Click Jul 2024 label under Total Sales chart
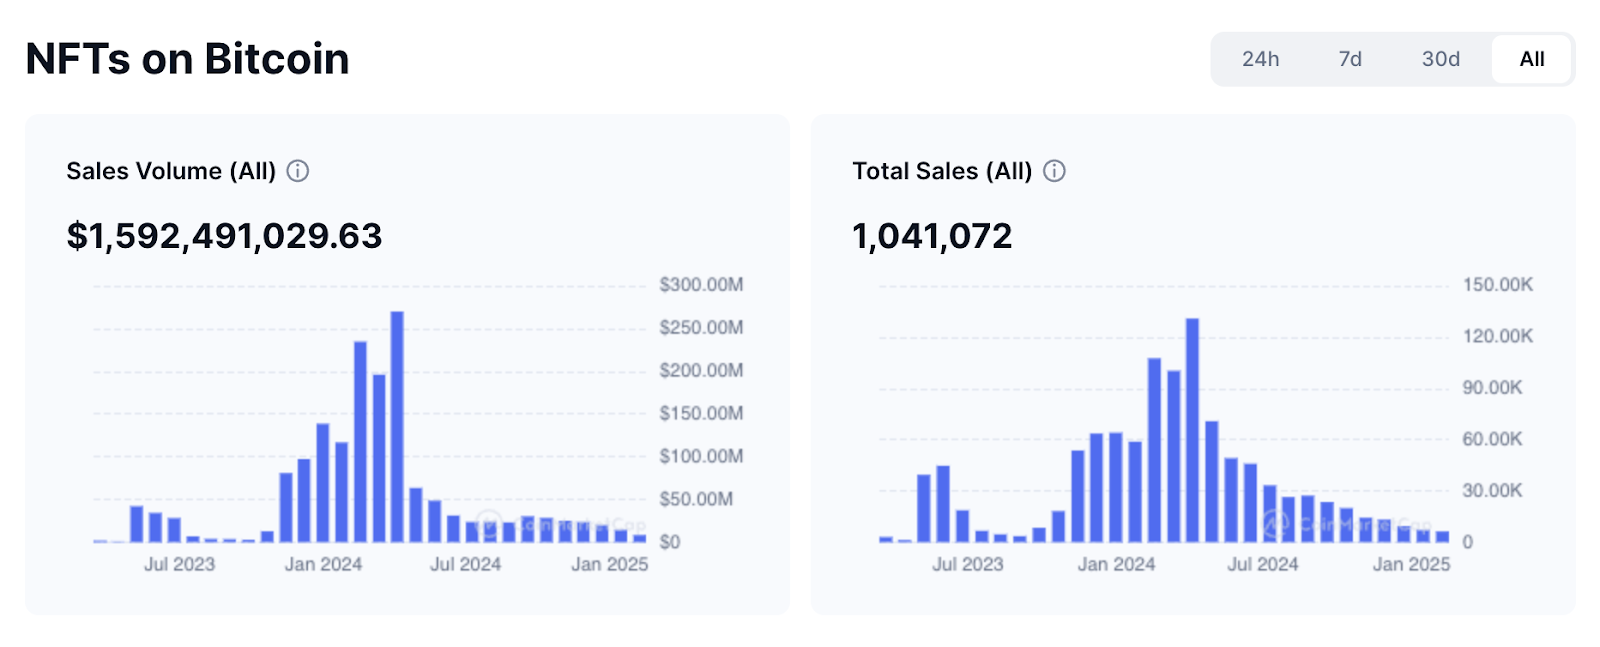 (x=1263, y=565)
